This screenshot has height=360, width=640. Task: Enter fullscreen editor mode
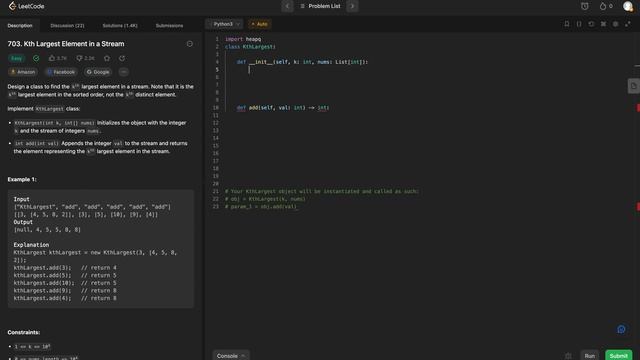point(628,24)
